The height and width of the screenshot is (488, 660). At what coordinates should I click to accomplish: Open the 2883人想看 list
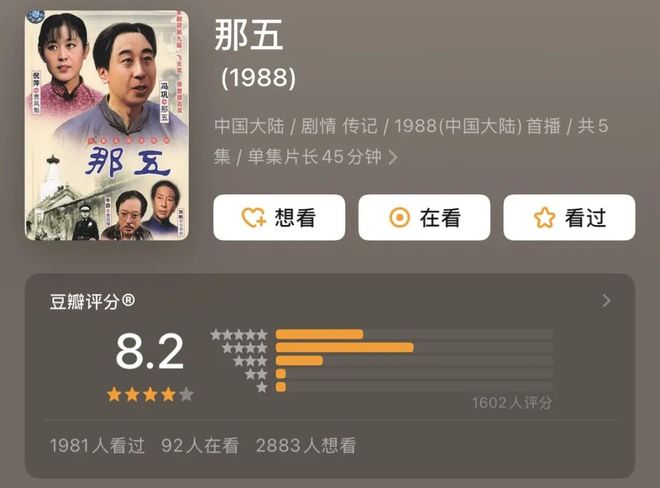(306, 445)
